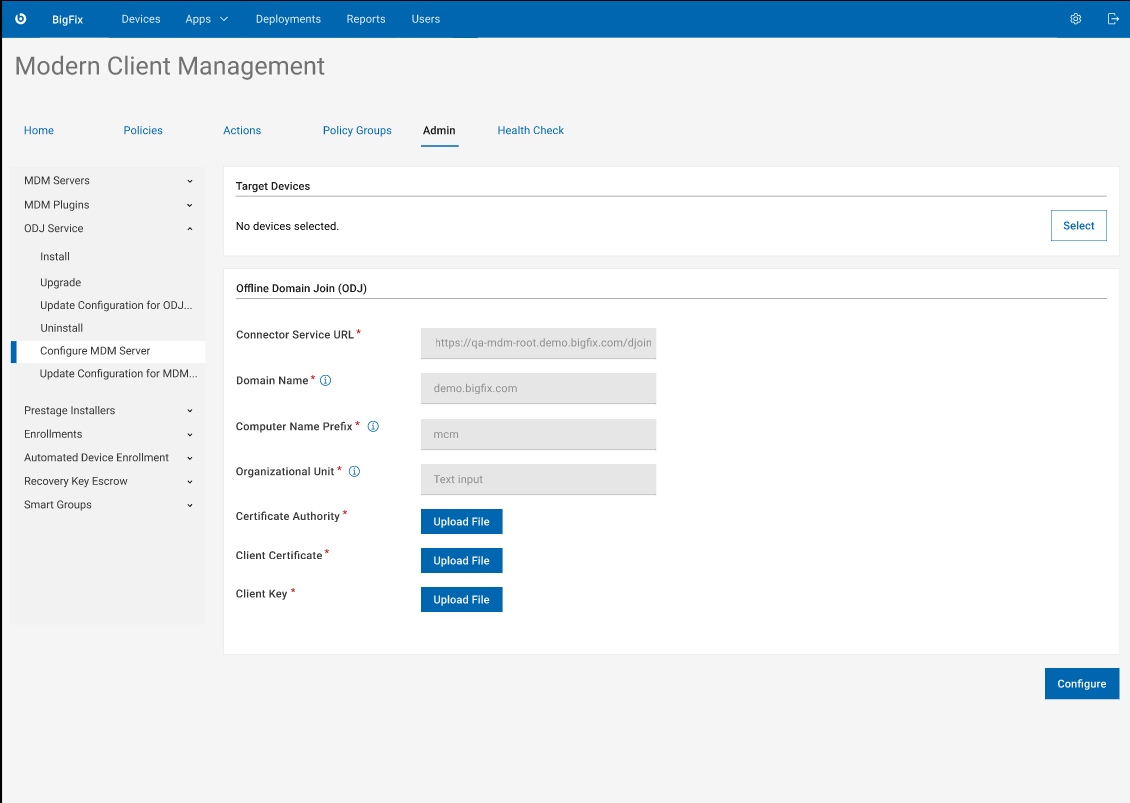
Task: Click info icon next to Domain Name
Action: 325,381
